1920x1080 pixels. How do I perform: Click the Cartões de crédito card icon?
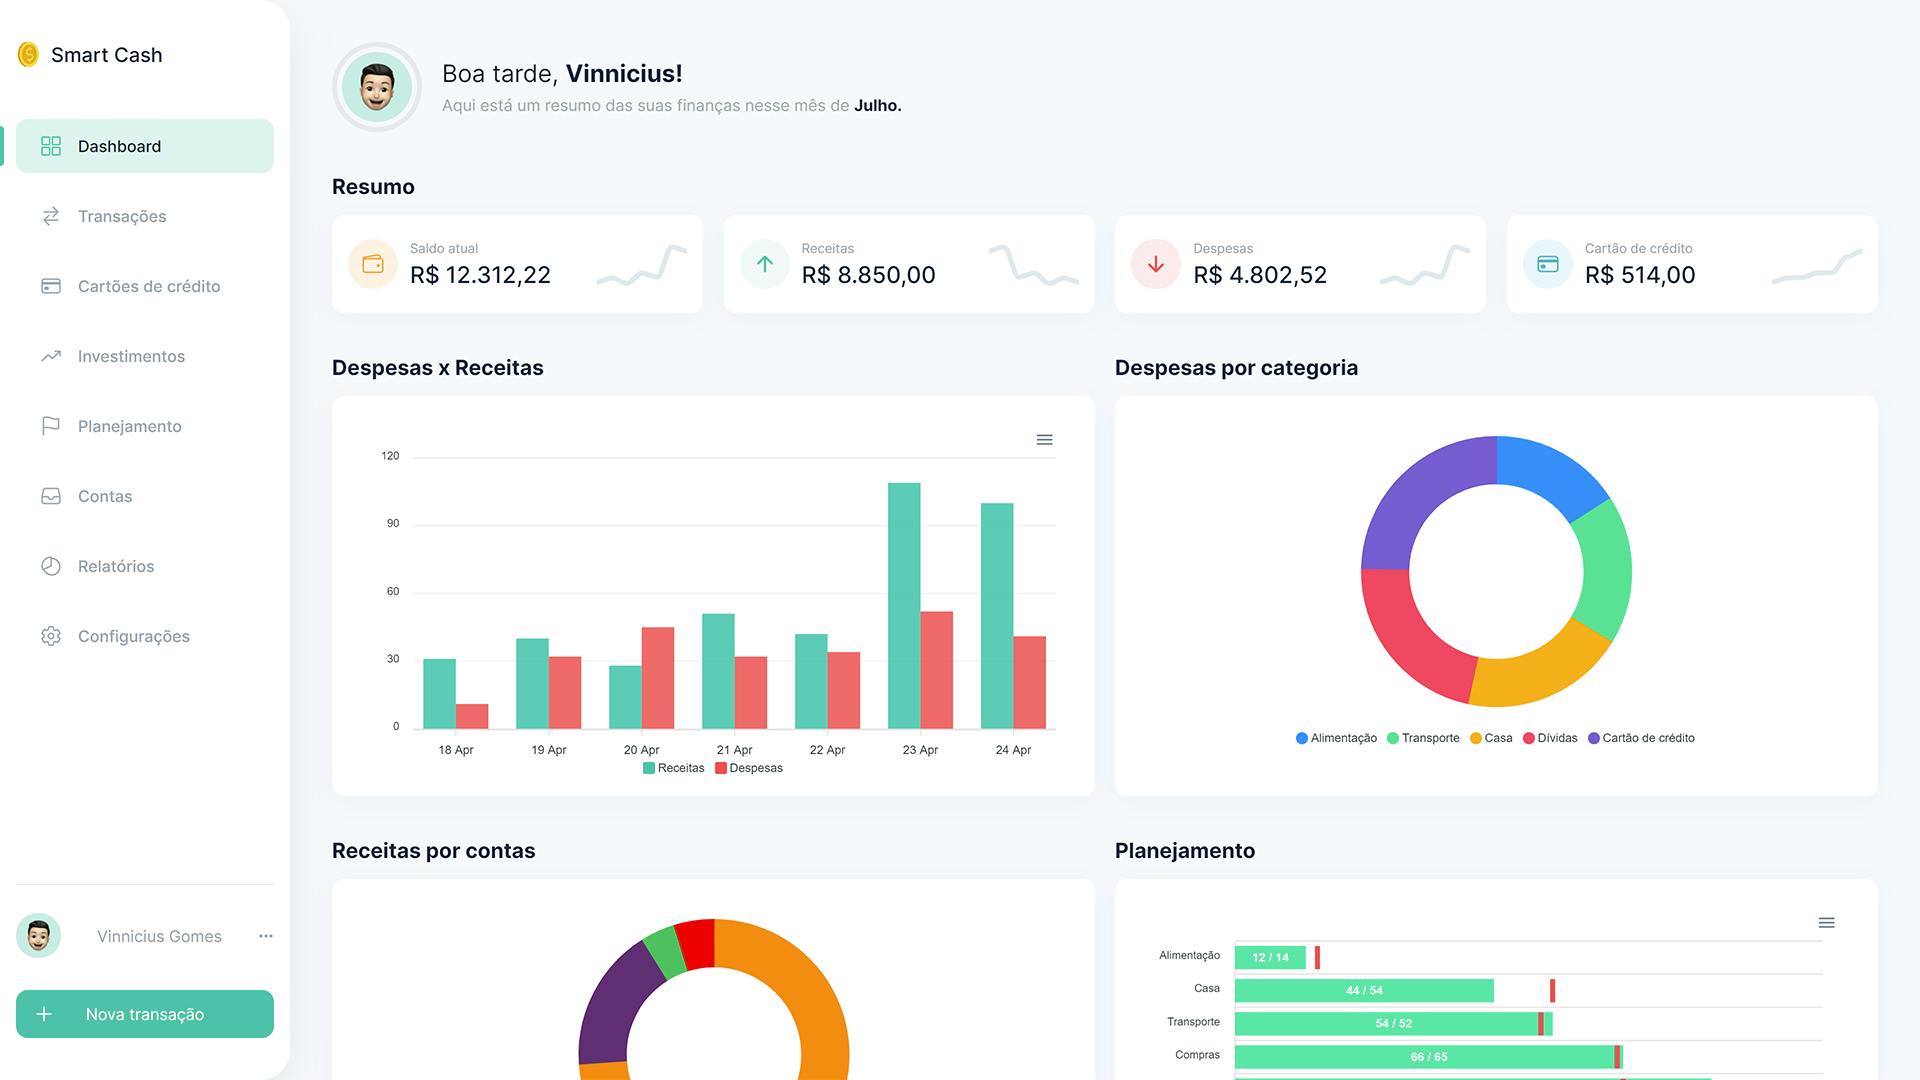51,286
